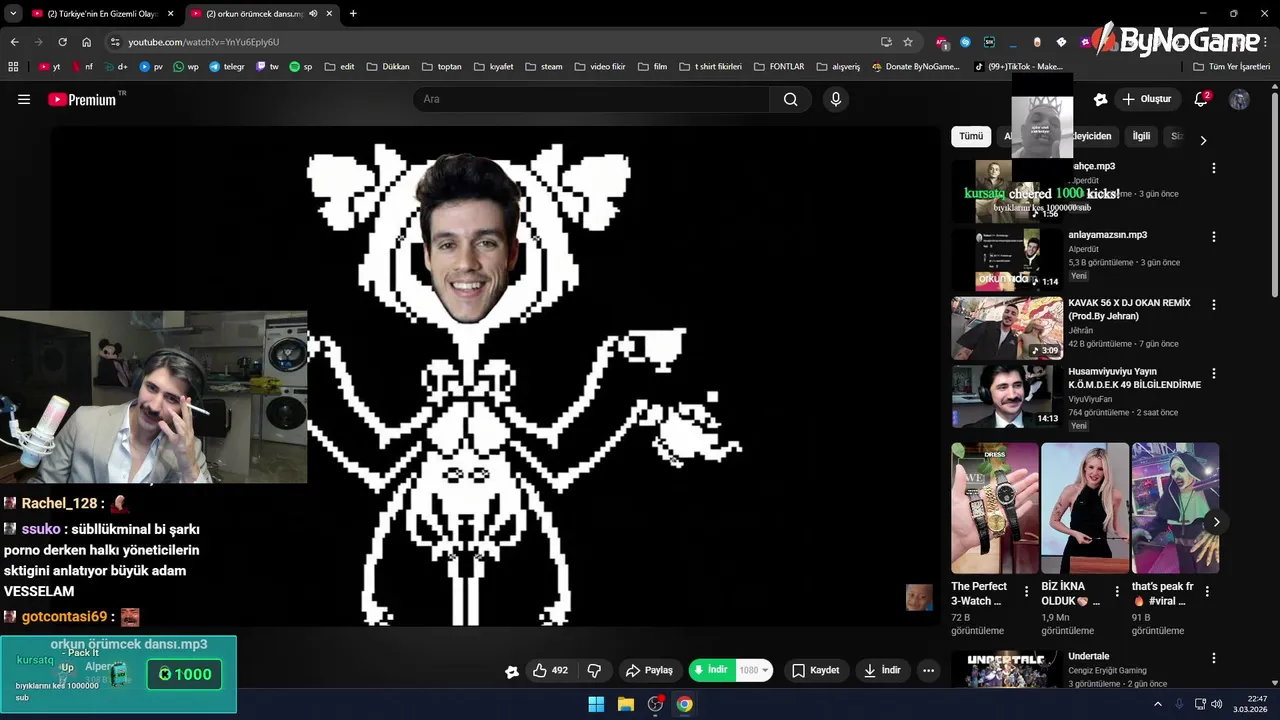Share the video via Paylaş

649,670
